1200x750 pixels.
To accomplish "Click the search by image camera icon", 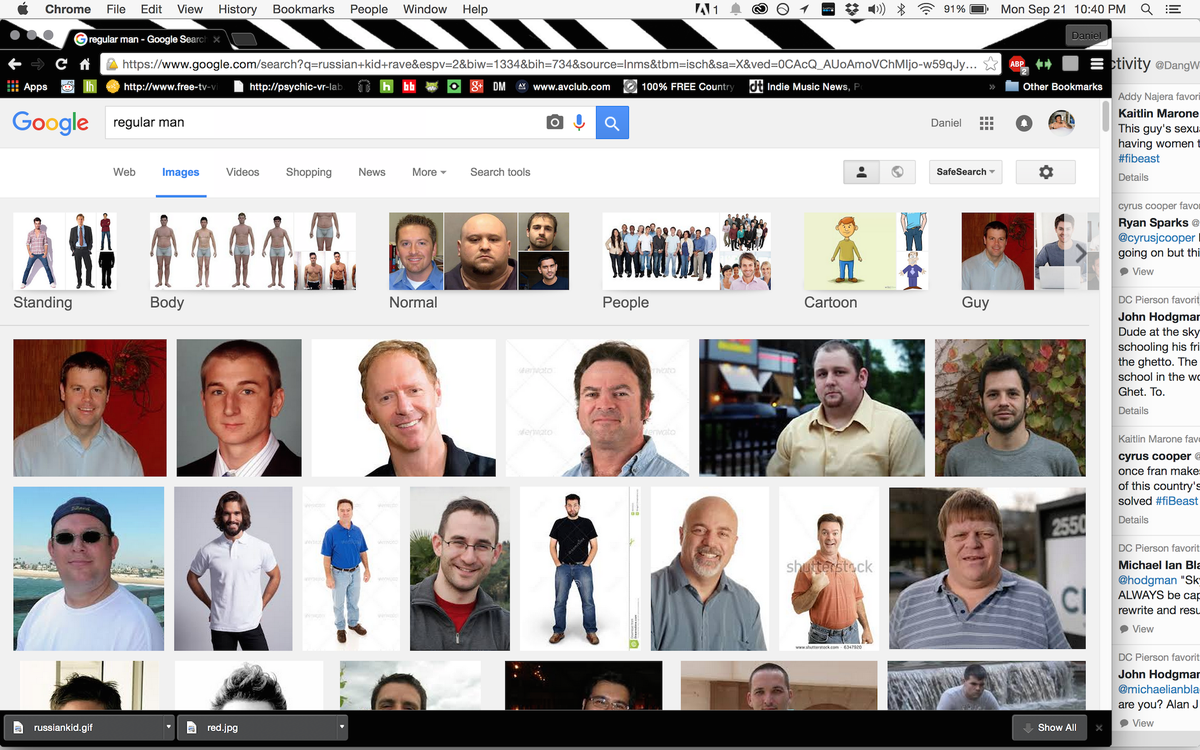I will click(554, 122).
